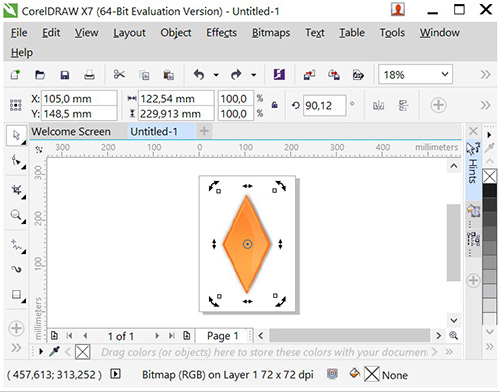The image size is (500, 392).
Task: Click the vertical scrollbar thumb
Action: point(453,242)
